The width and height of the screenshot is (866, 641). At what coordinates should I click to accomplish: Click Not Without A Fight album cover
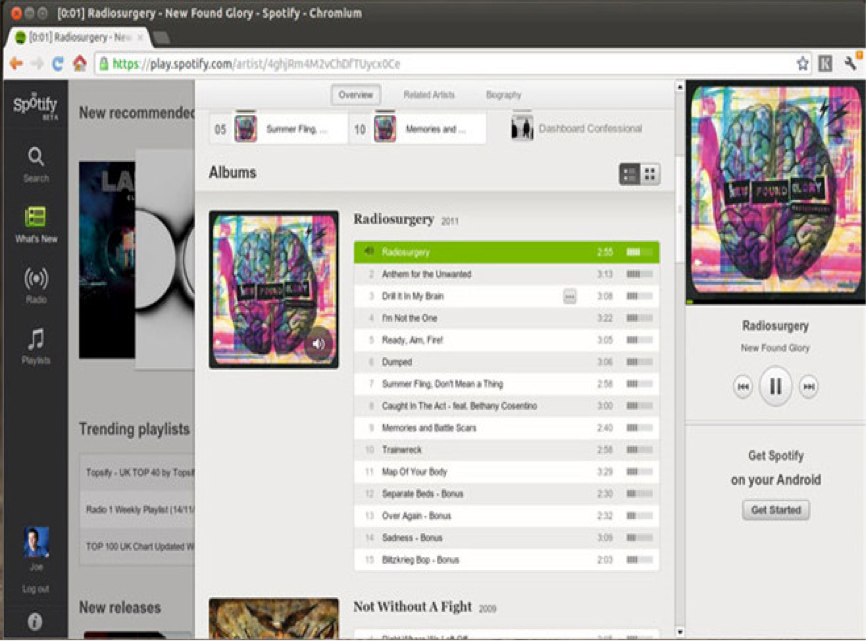(x=274, y=618)
